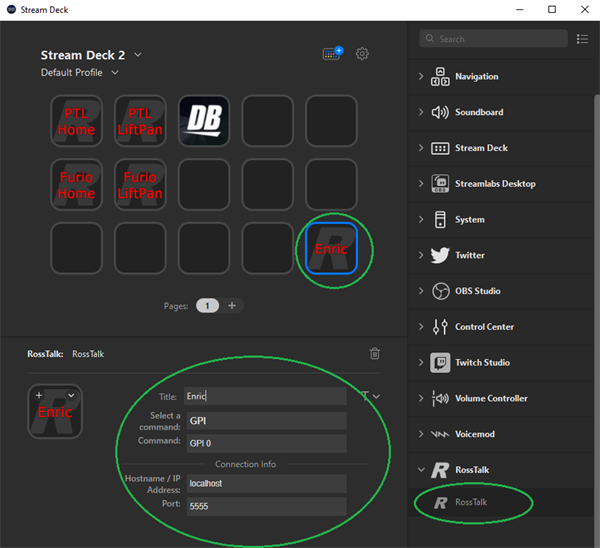Select the Enric RossTalk key
Image resolution: width=600 pixels, height=548 pixels.
(331, 248)
